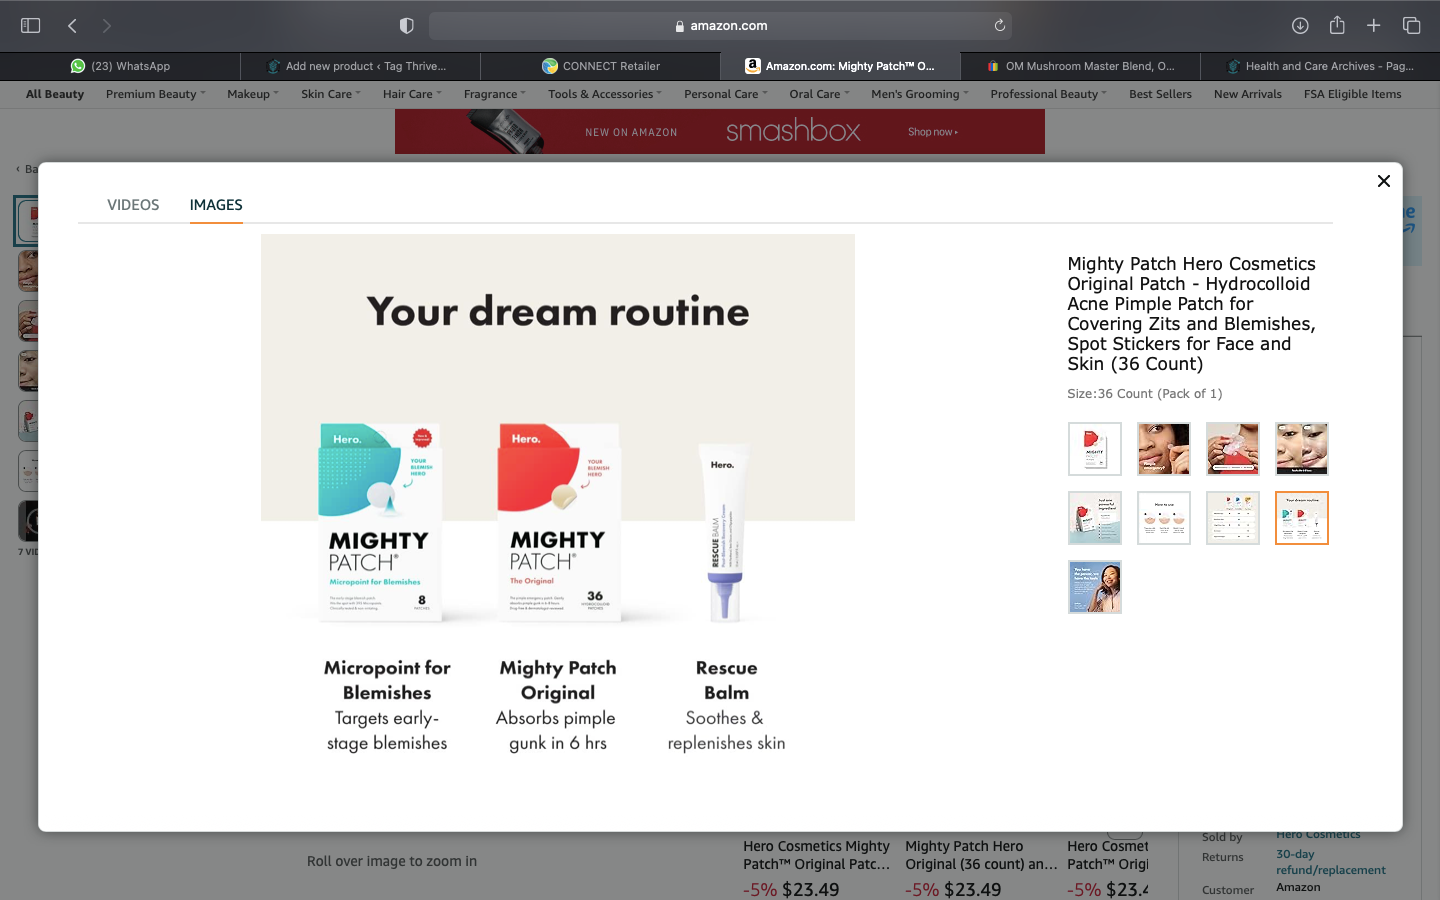
Task: Select thumbnail of smiling woman on blue
Action: (1095, 587)
